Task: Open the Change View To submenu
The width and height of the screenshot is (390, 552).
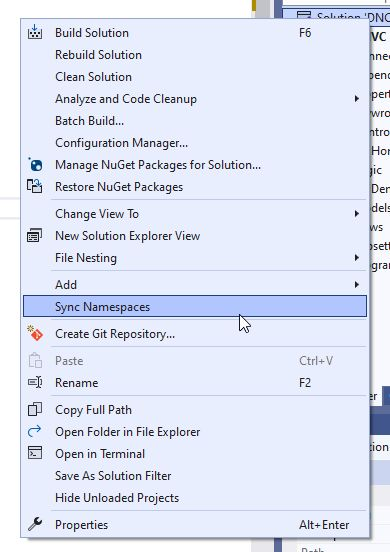Action: [195, 214]
